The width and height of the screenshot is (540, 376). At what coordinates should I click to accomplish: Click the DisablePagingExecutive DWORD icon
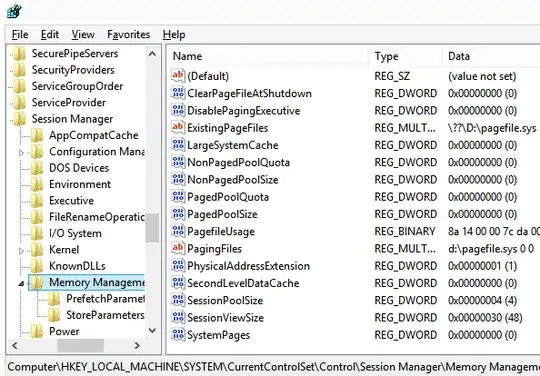click(178, 110)
